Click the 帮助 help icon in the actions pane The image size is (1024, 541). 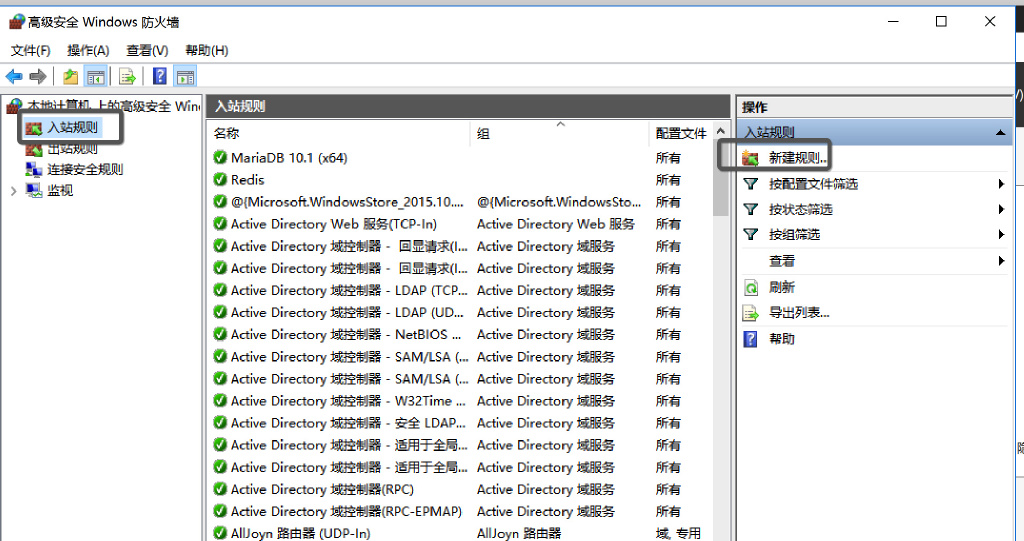click(x=751, y=339)
